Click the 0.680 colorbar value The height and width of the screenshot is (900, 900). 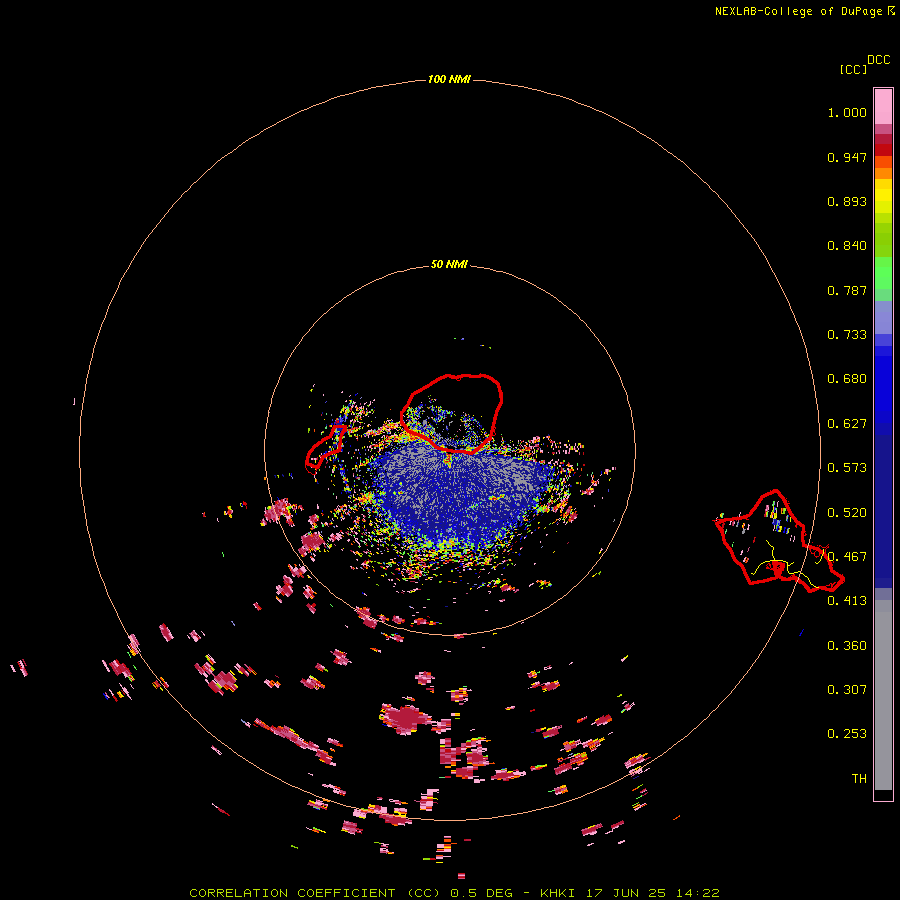click(x=847, y=379)
